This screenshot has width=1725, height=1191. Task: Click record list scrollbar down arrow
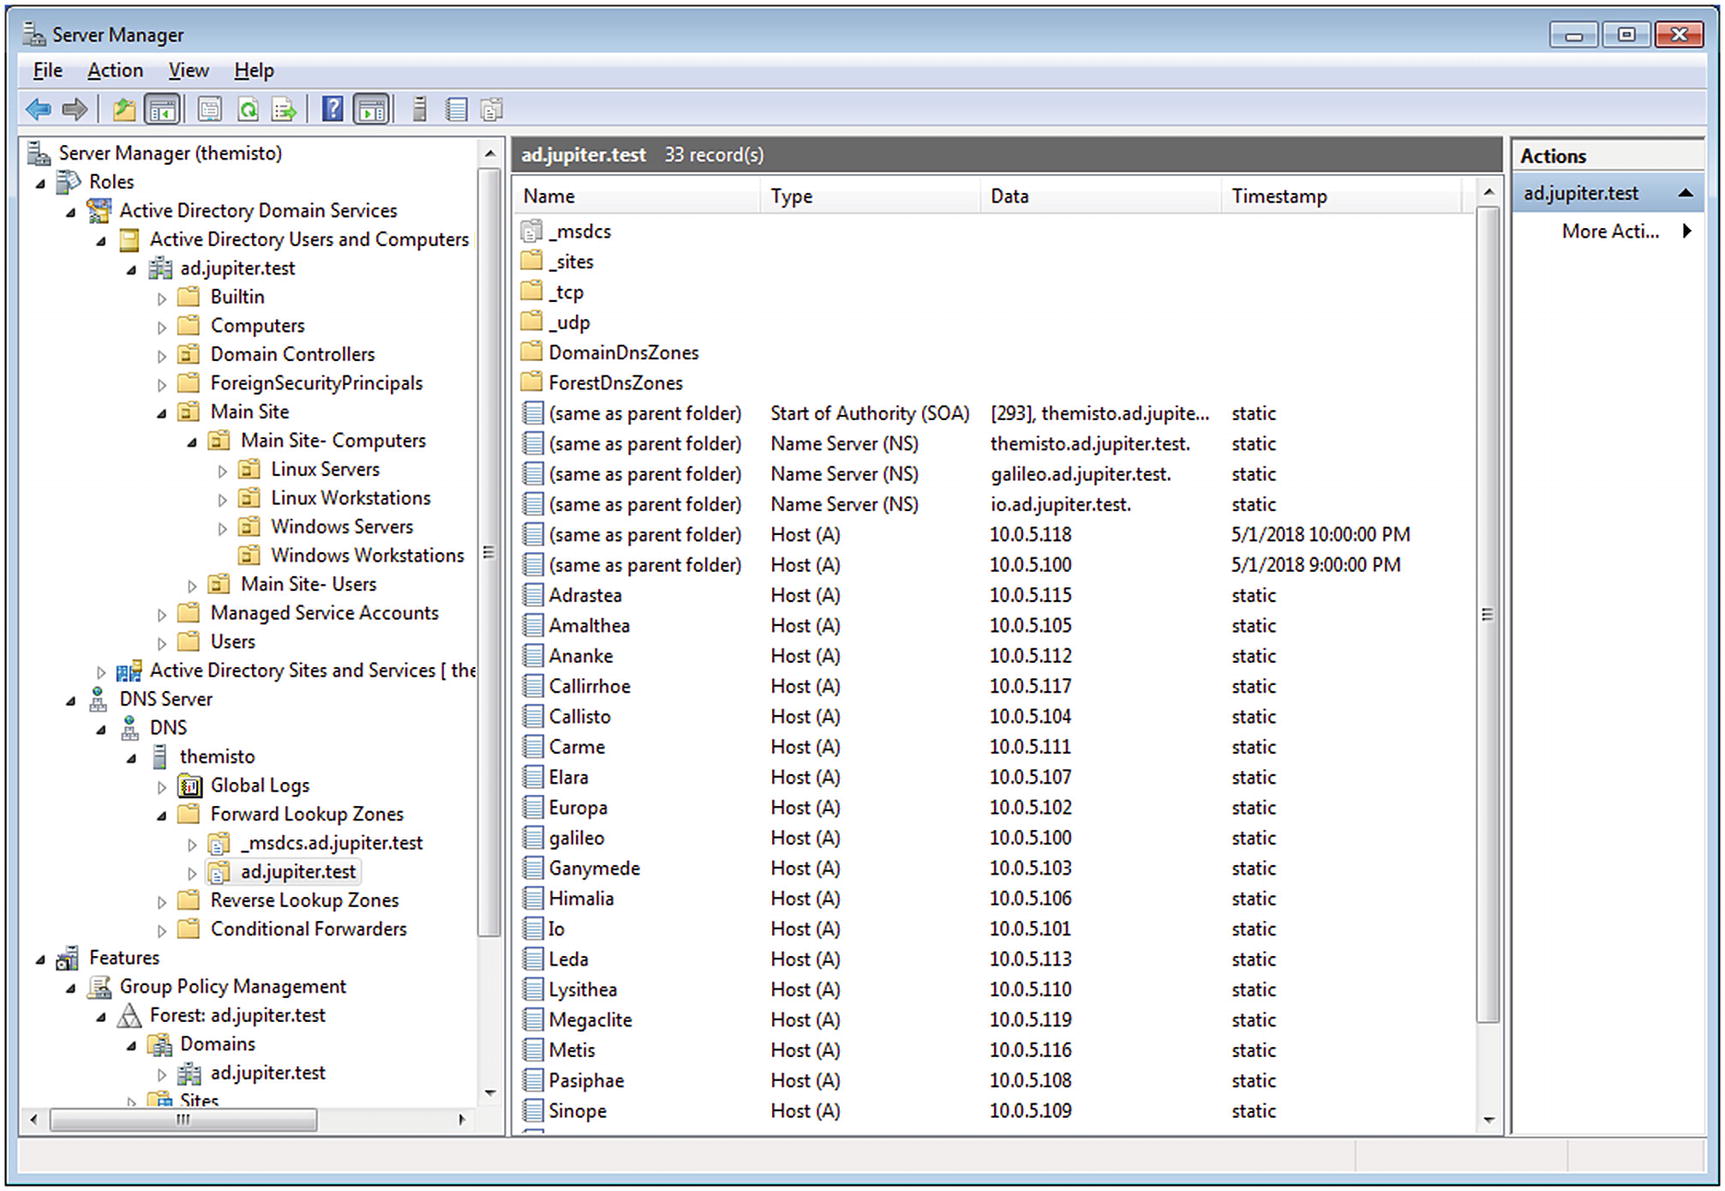(x=1488, y=1120)
